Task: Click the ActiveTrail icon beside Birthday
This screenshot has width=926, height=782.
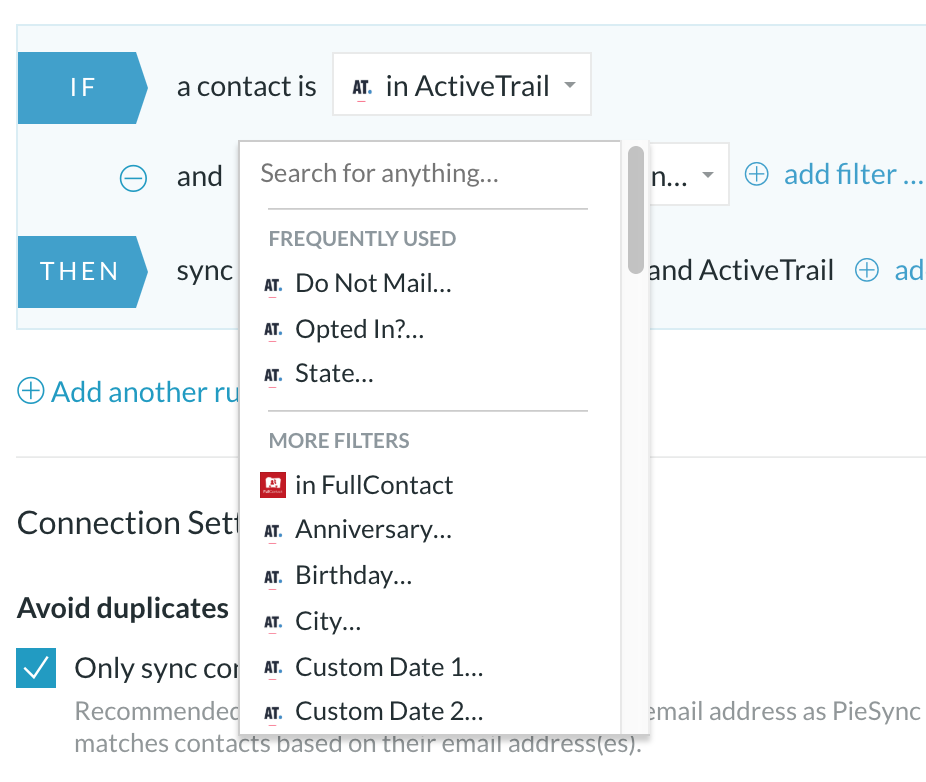Action: [273, 578]
